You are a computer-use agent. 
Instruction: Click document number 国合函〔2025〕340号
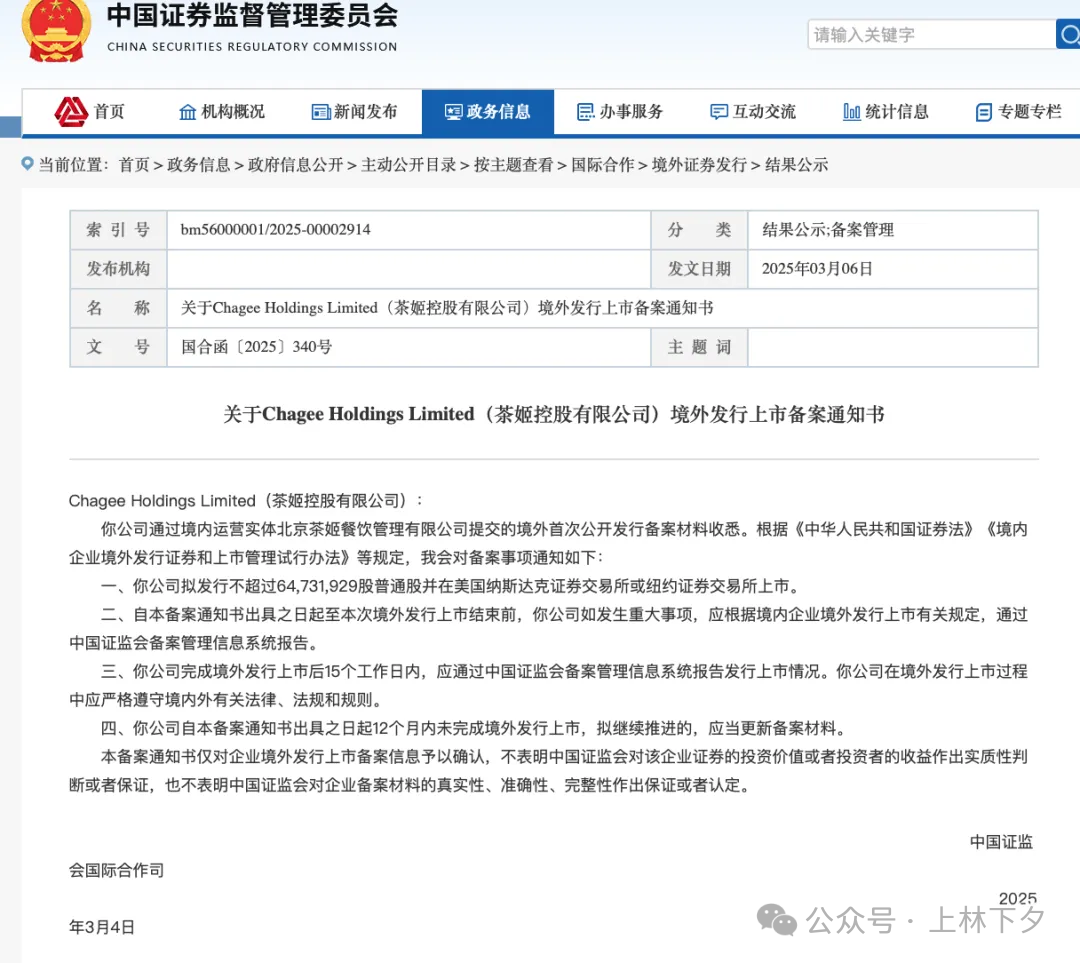[x=256, y=346]
